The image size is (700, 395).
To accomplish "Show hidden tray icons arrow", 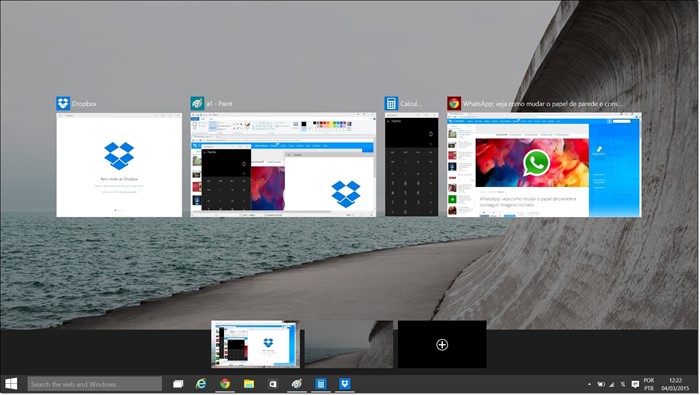I will point(589,384).
